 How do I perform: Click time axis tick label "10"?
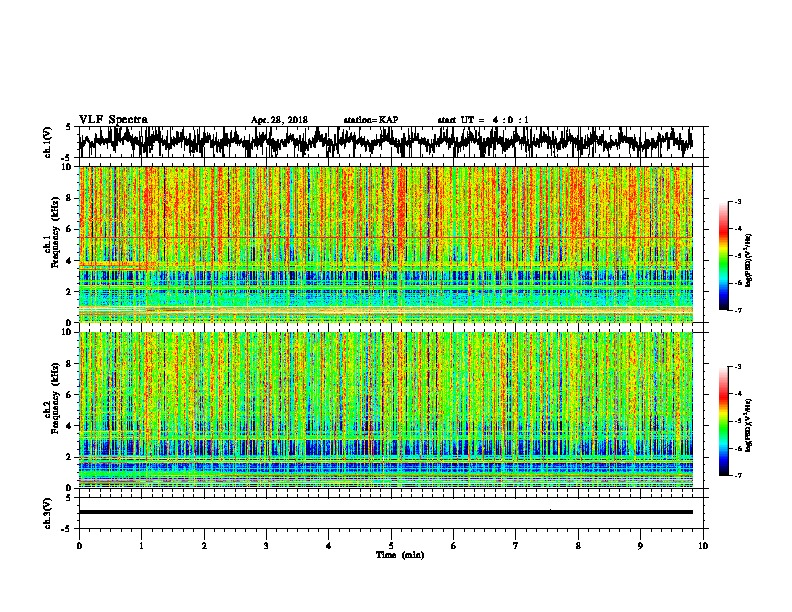point(703,546)
